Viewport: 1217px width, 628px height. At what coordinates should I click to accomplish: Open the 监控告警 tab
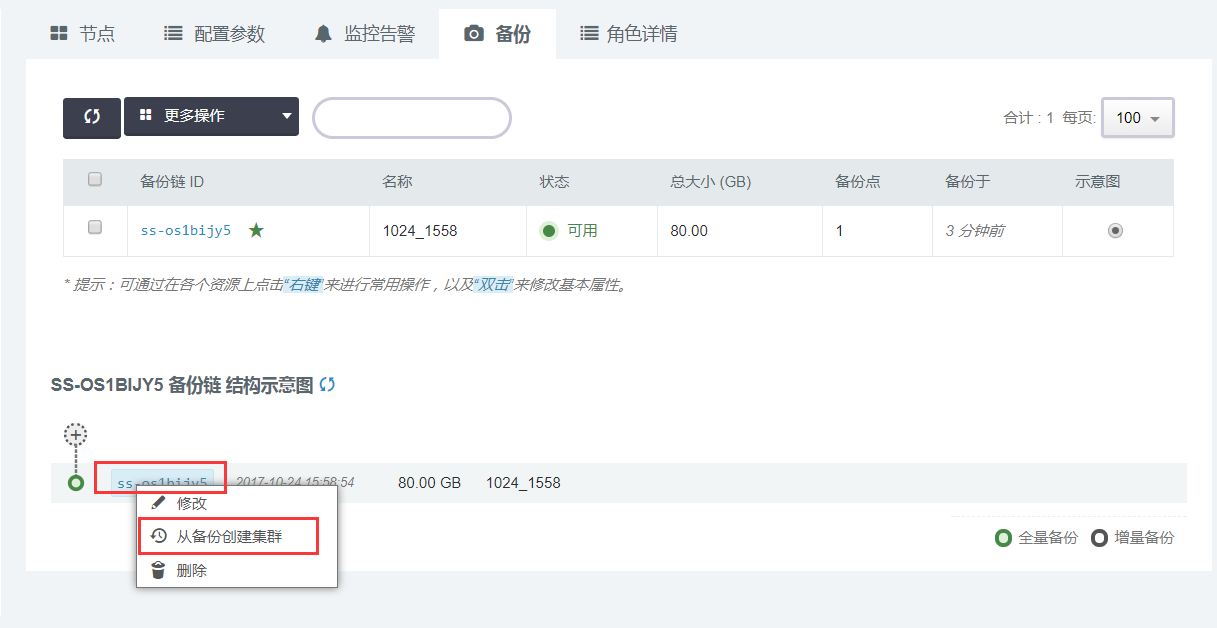click(x=363, y=34)
